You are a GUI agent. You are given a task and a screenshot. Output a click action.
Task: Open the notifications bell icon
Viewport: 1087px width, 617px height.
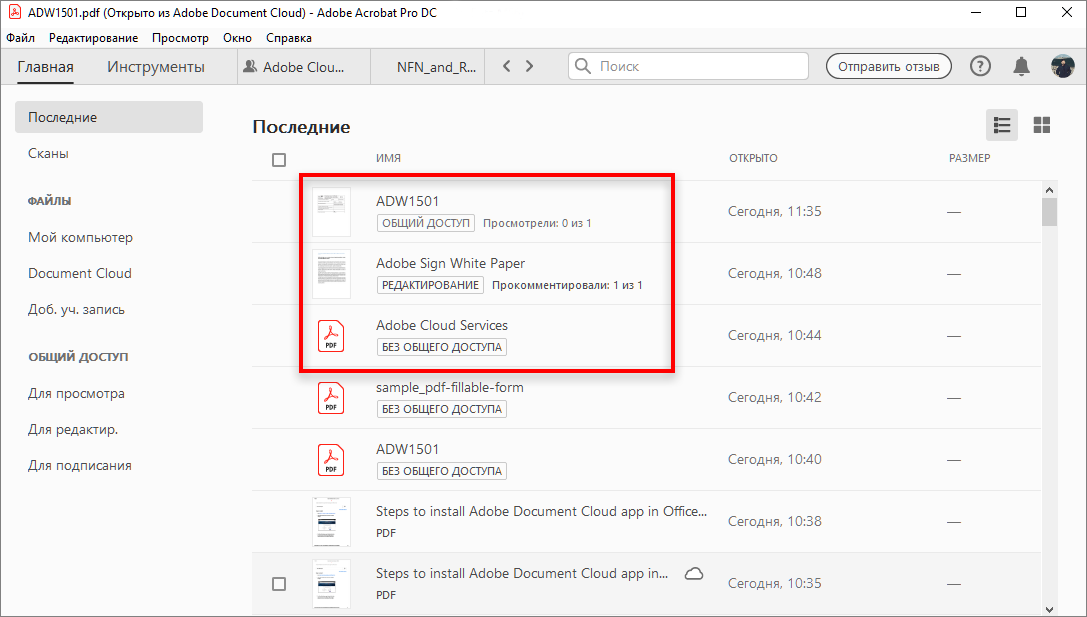(x=1021, y=67)
